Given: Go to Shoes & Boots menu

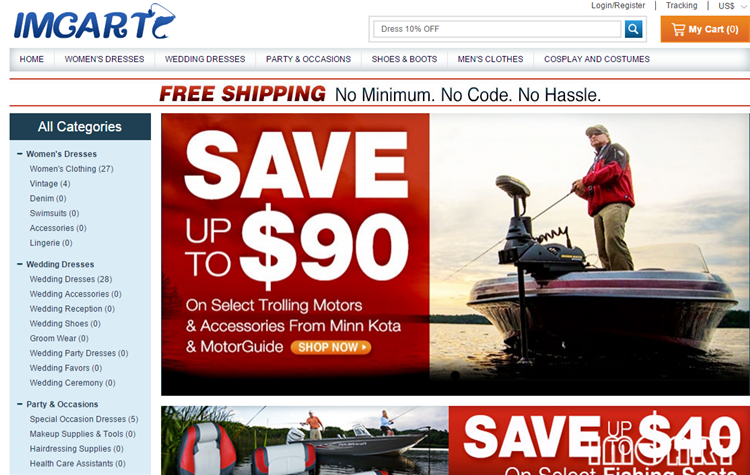Looking at the screenshot, I should (x=404, y=59).
